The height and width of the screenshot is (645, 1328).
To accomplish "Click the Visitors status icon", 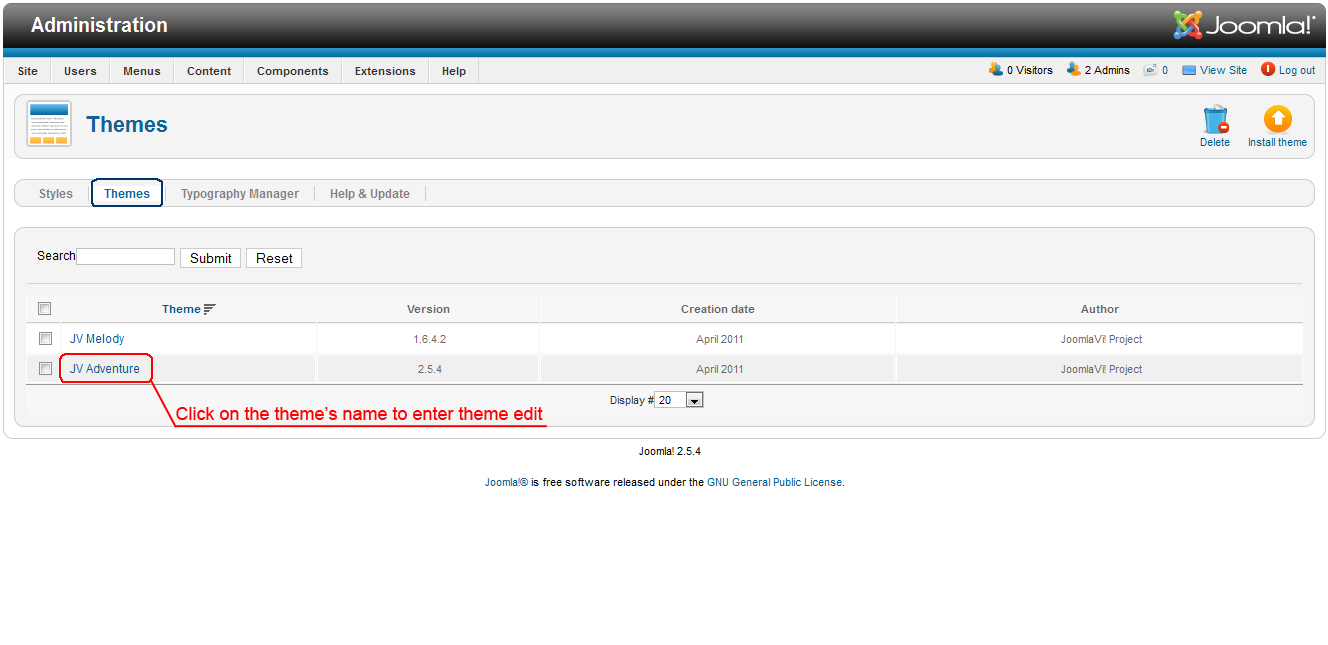I will (x=995, y=70).
